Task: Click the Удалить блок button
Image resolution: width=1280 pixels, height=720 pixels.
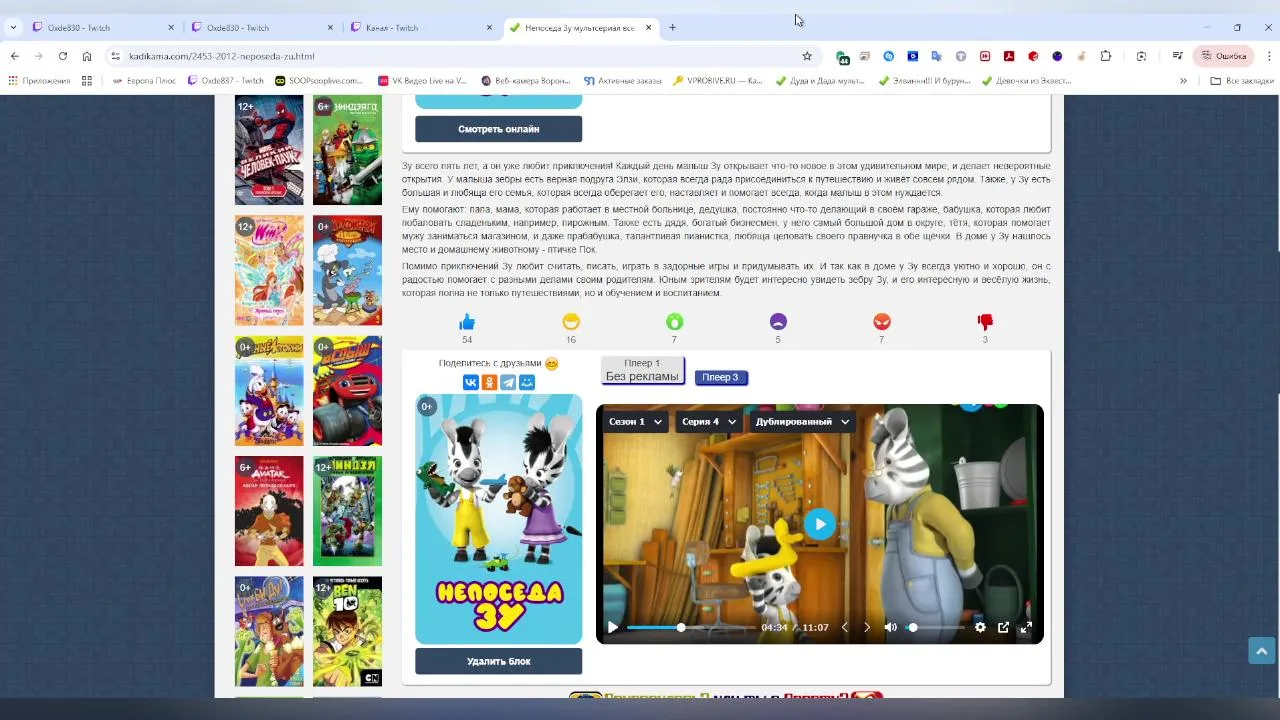Action: 498,661
